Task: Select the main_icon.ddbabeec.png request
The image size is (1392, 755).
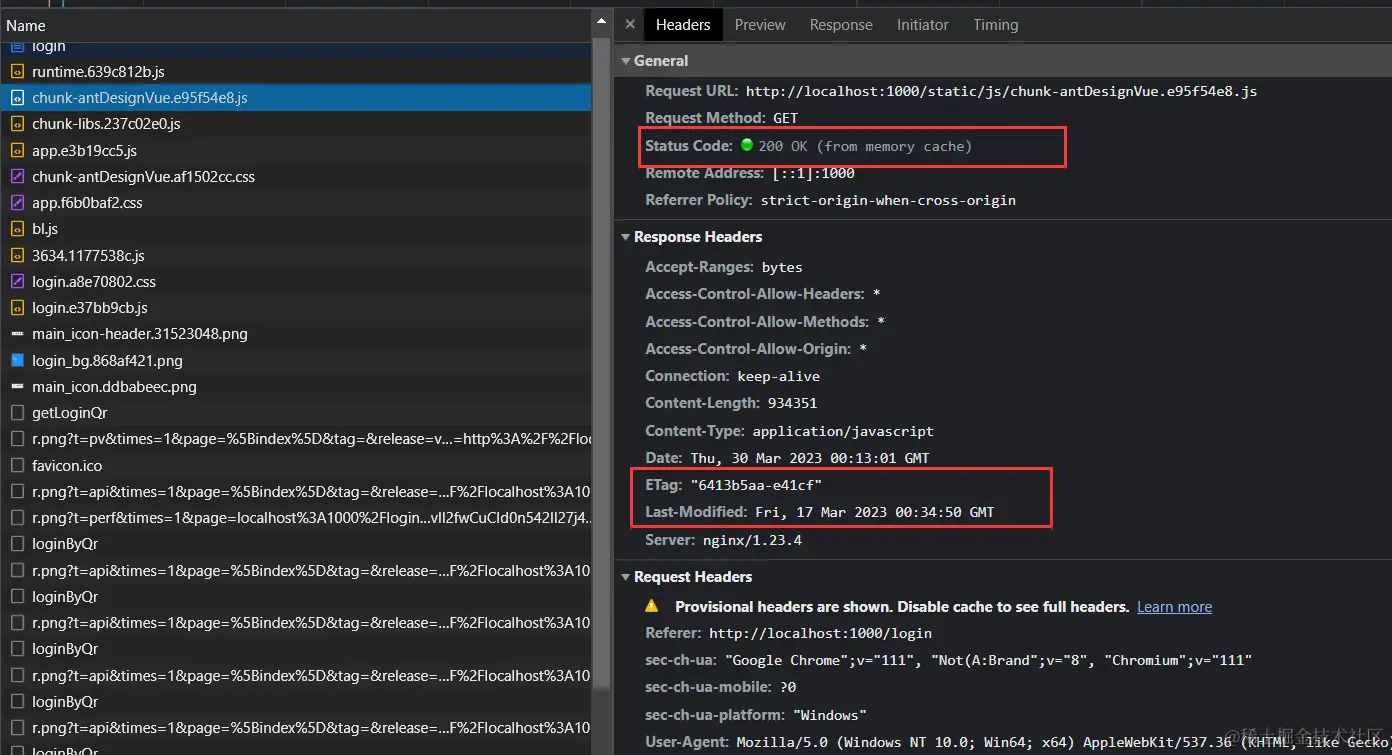Action: 296,387
